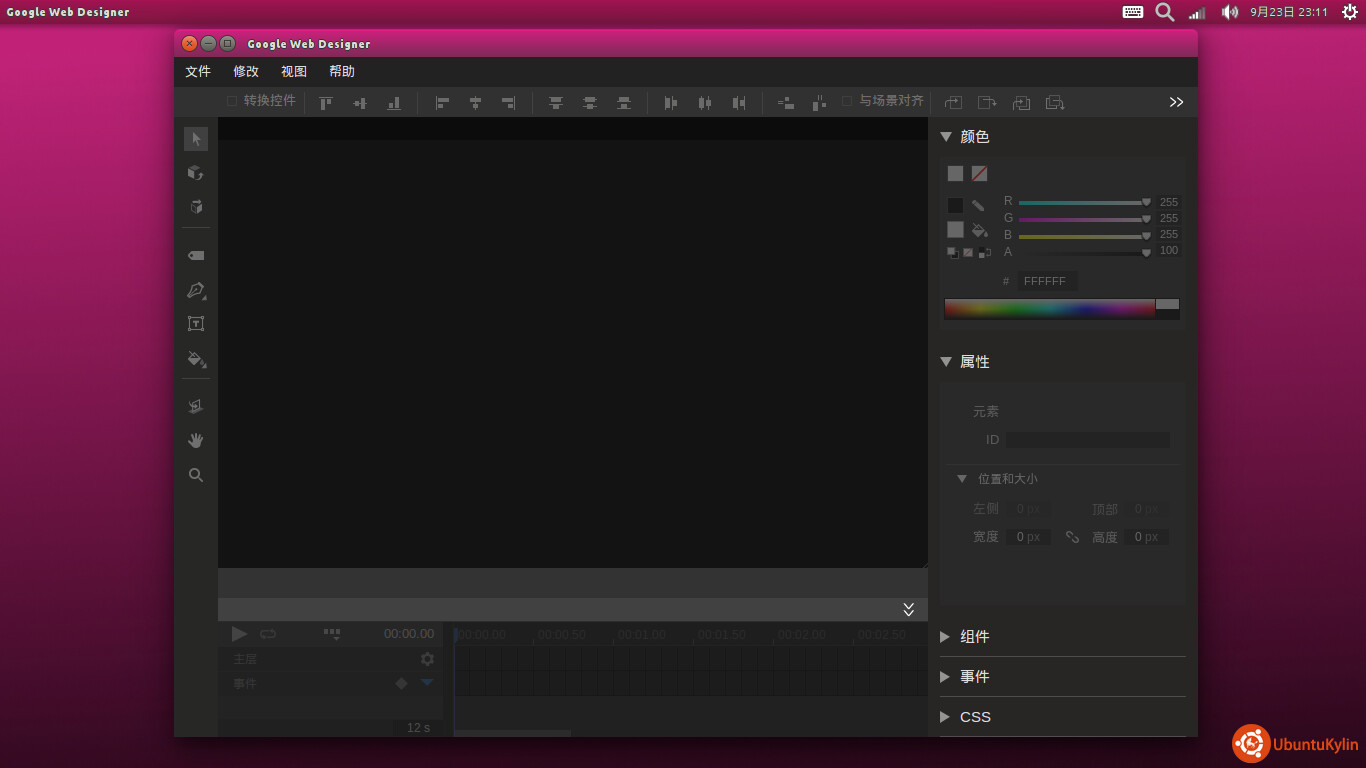Expand the CSS panel

946,717
